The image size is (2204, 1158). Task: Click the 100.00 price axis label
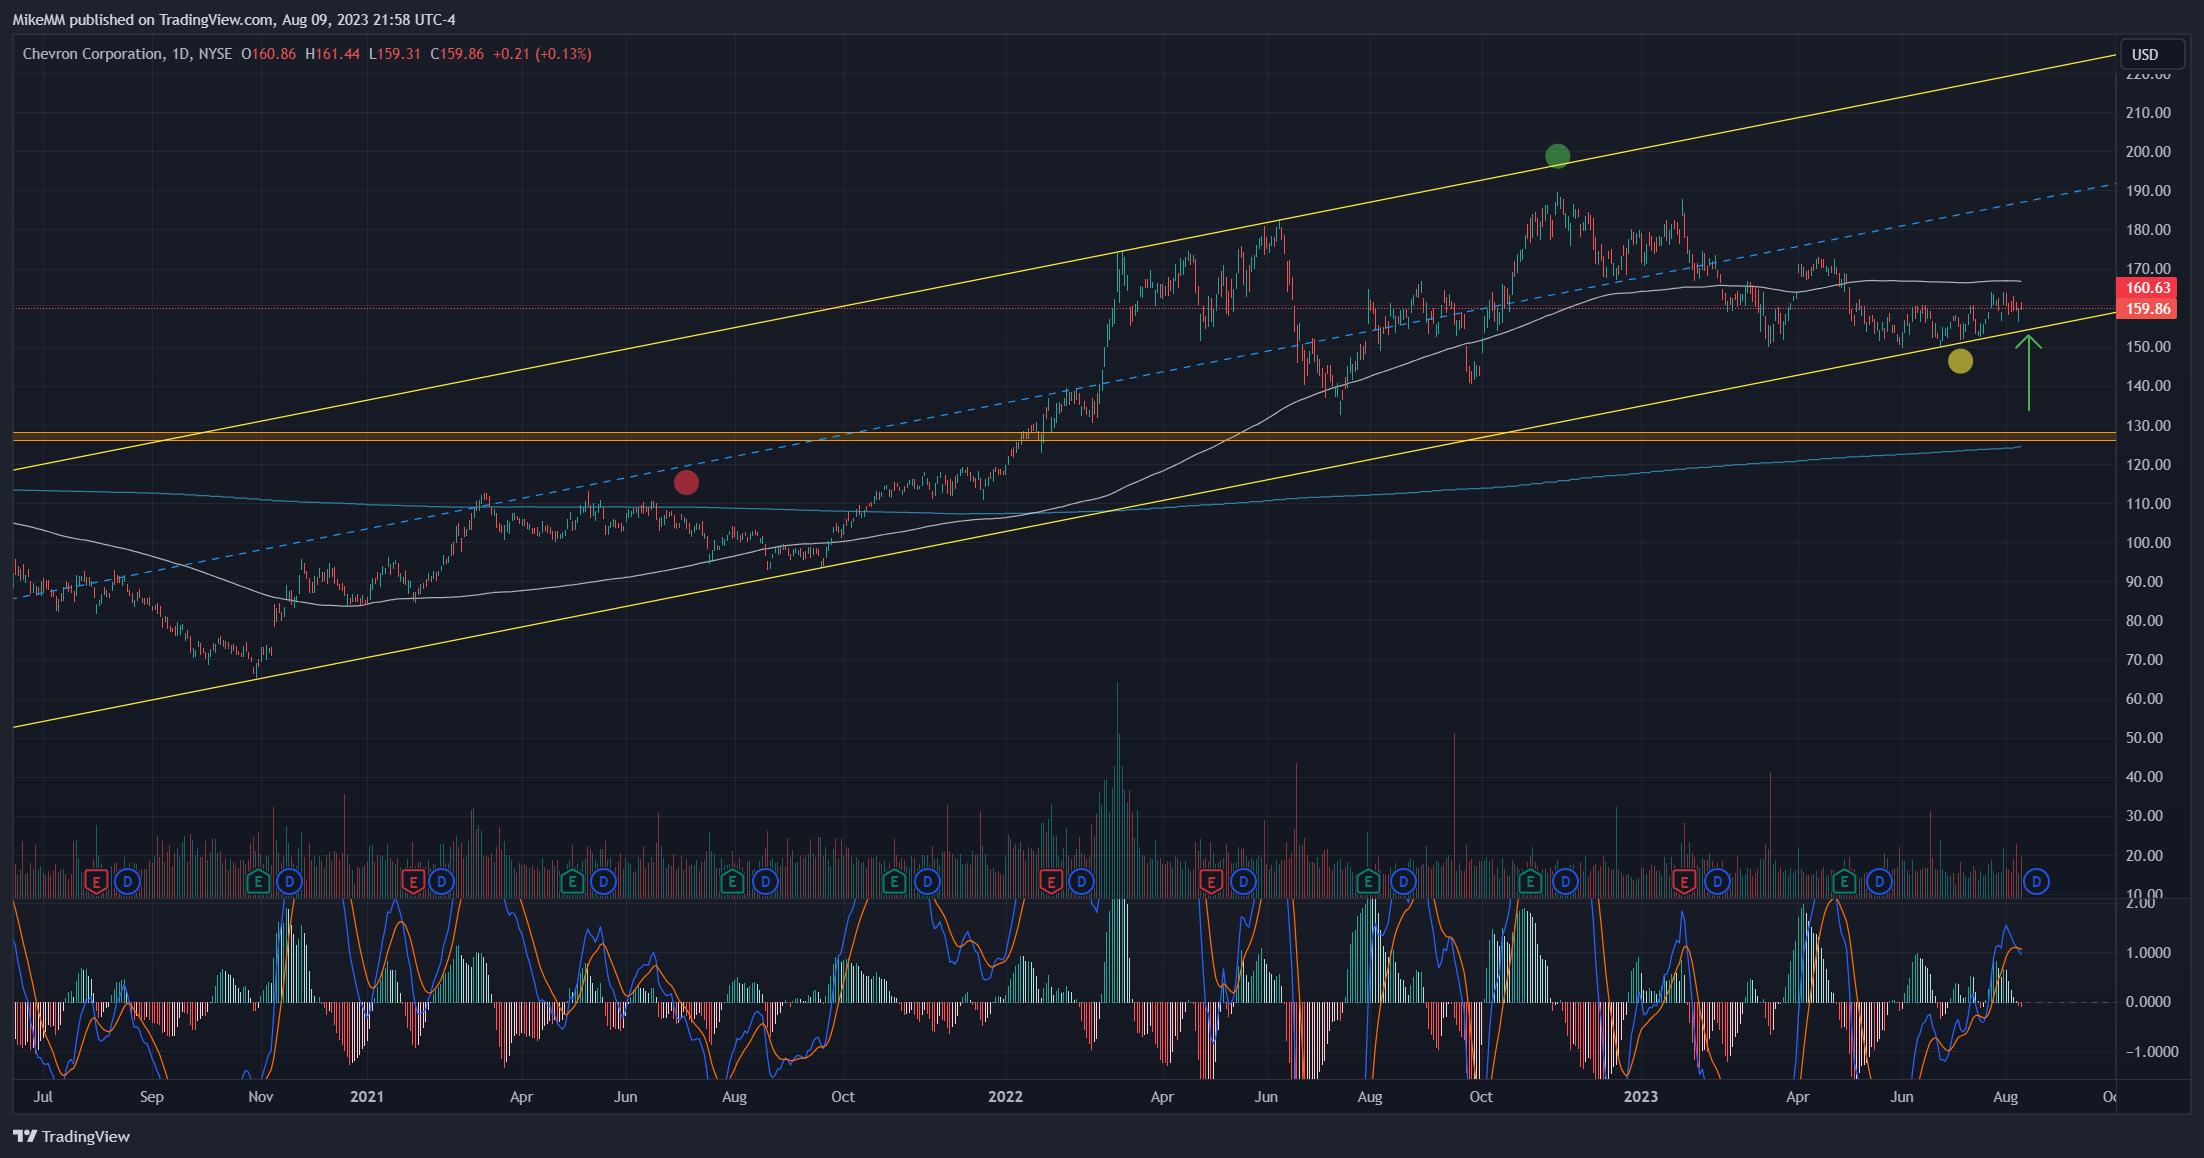point(2148,543)
